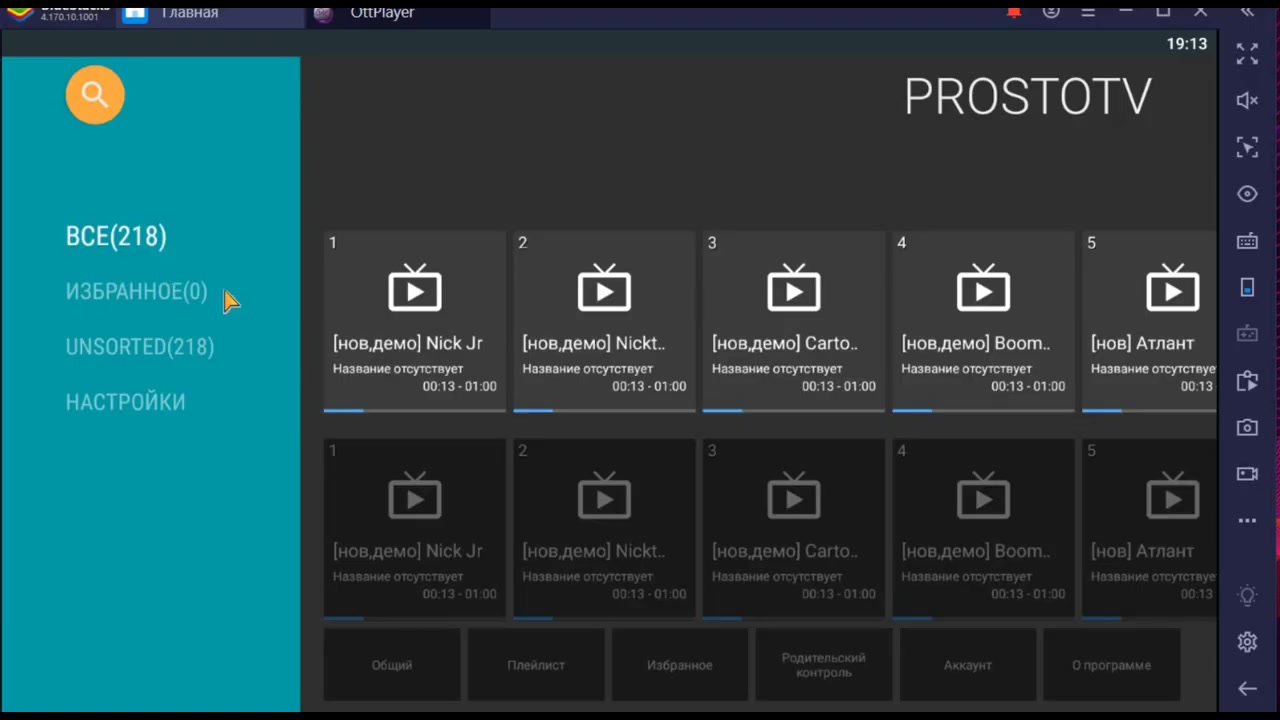
Task: Select the dimmed Boom.. channel card
Action: pos(983,529)
